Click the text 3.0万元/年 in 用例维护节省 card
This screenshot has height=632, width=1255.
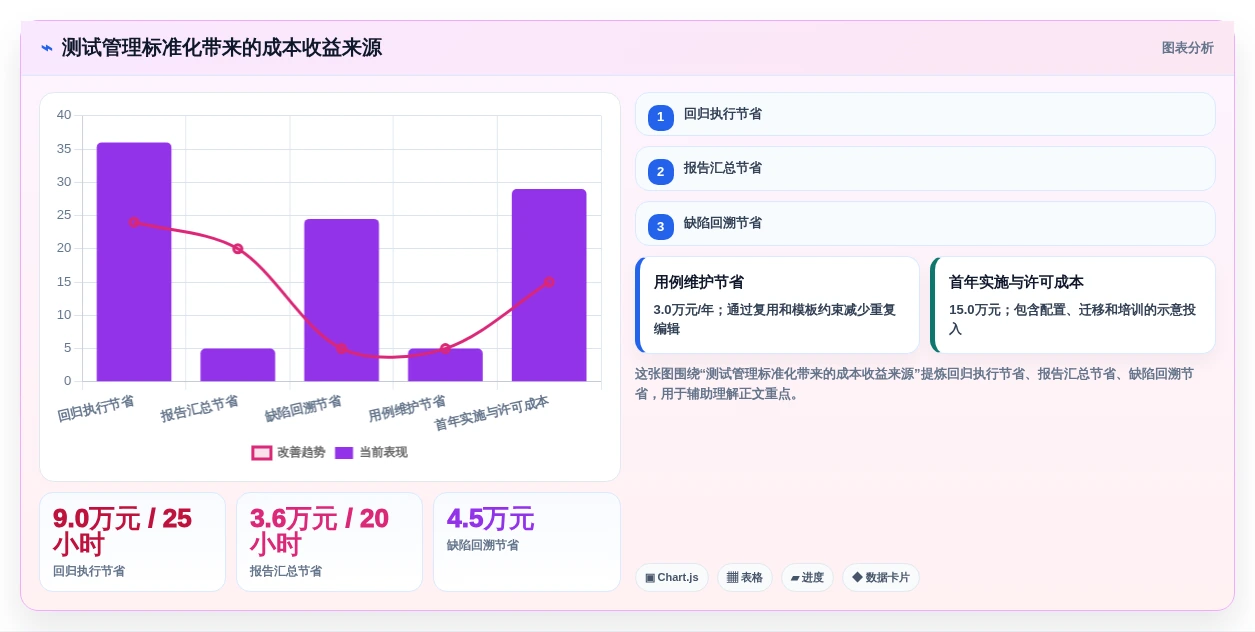[x=684, y=310]
